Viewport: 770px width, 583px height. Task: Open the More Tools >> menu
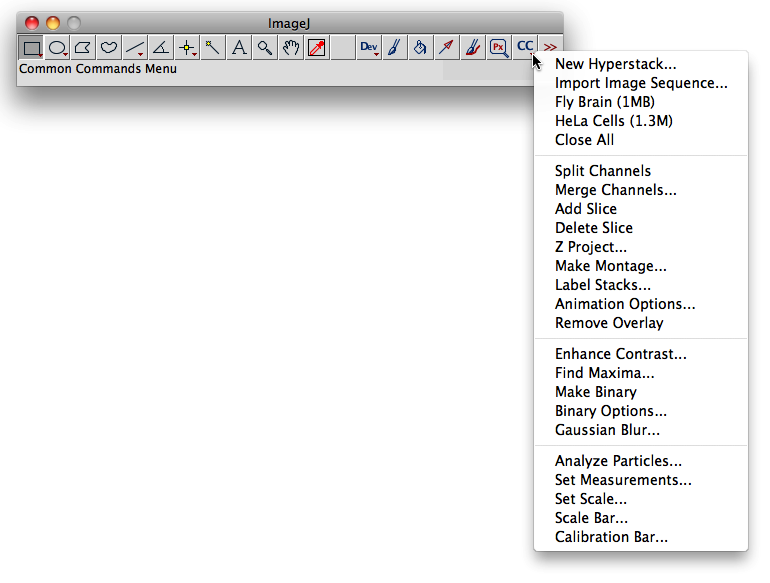pos(550,48)
